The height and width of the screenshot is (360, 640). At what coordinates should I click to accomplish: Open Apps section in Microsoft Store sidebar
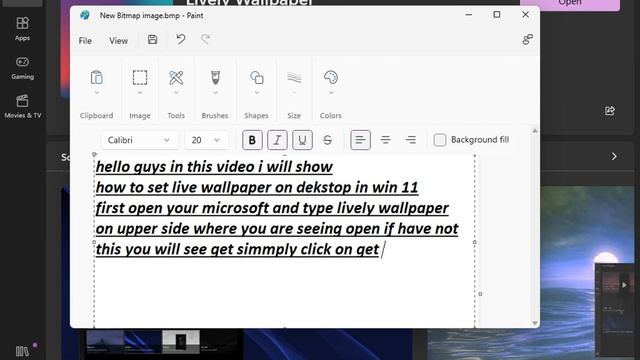click(x=22, y=29)
